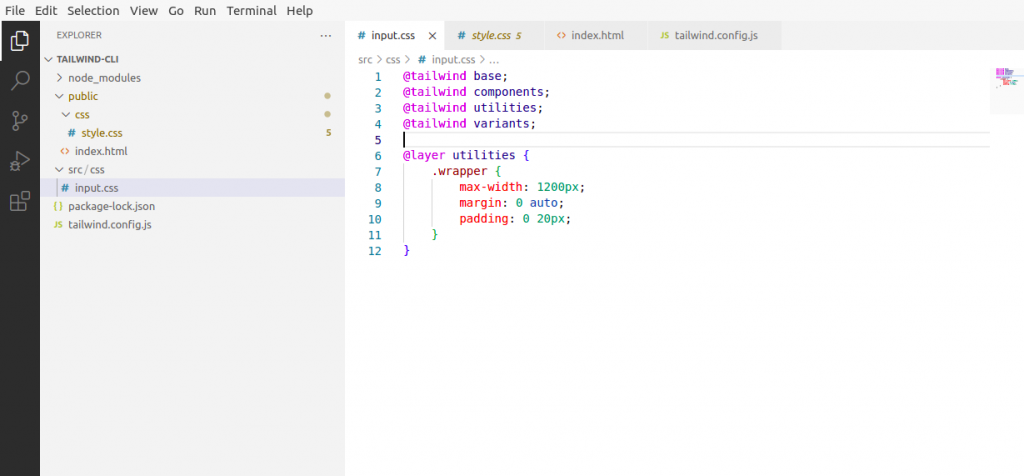Image resolution: width=1024 pixels, height=476 pixels.
Task: Collapse the public folder
Action: tap(83, 96)
